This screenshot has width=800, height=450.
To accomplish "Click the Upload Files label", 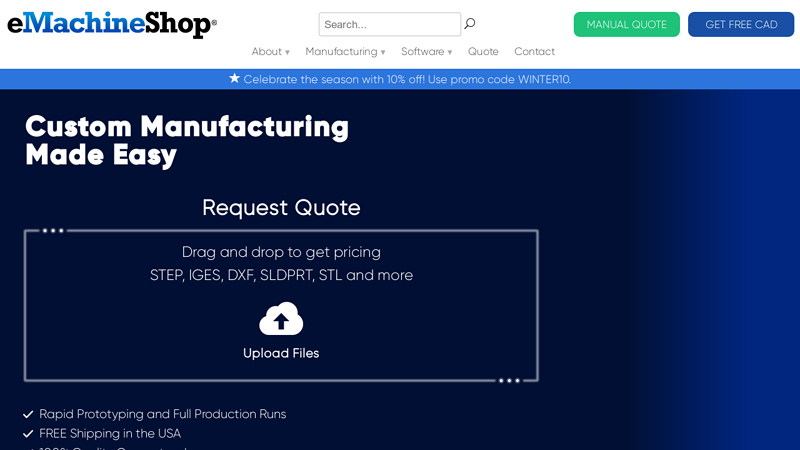I will tap(281, 353).
